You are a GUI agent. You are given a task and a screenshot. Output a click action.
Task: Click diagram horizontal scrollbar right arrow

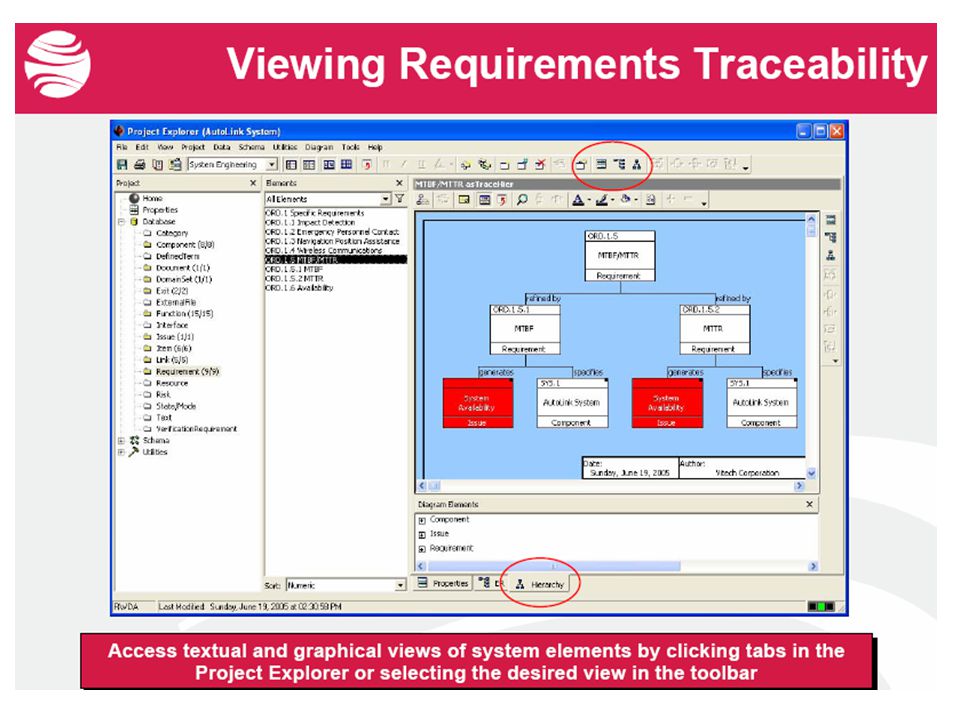[x=799, y=486]
